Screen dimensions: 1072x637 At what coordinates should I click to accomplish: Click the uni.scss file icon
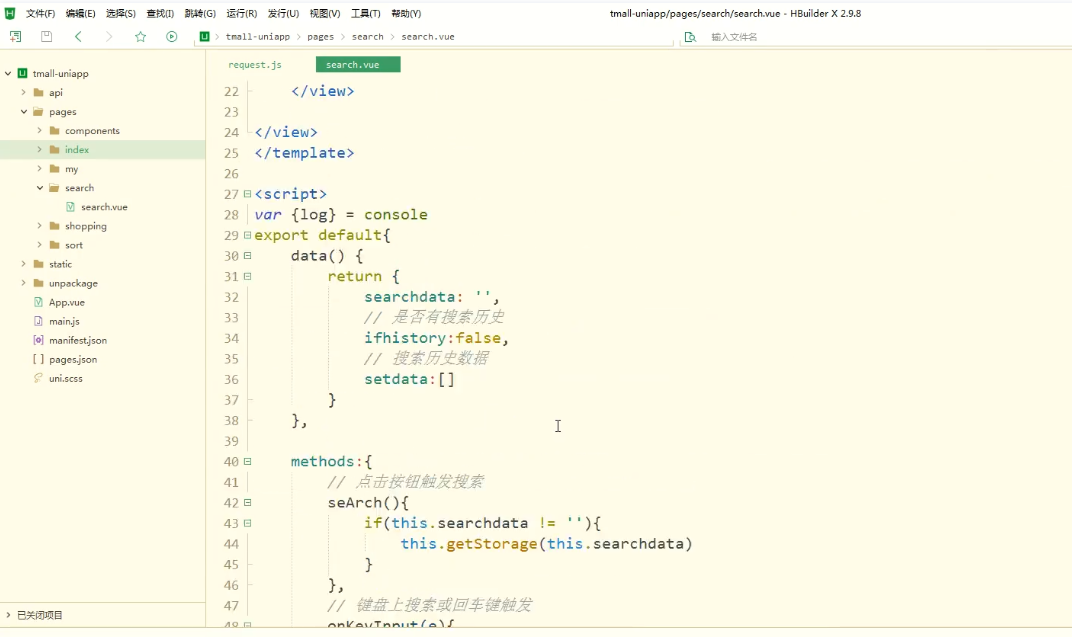click(38, 378)
